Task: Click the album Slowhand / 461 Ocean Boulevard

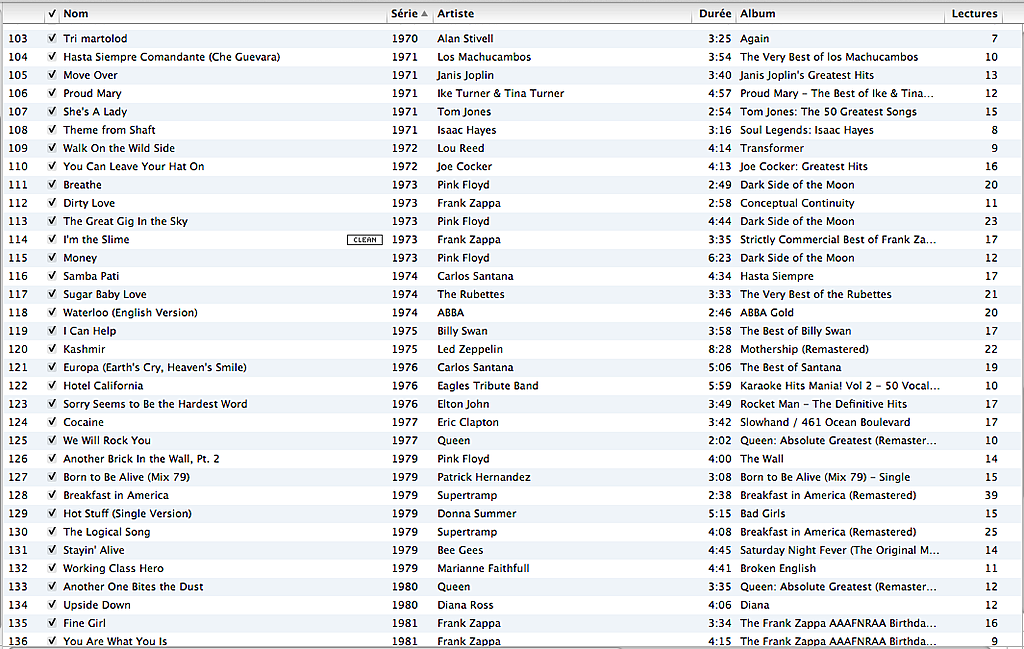Action: tap(825, 422)
